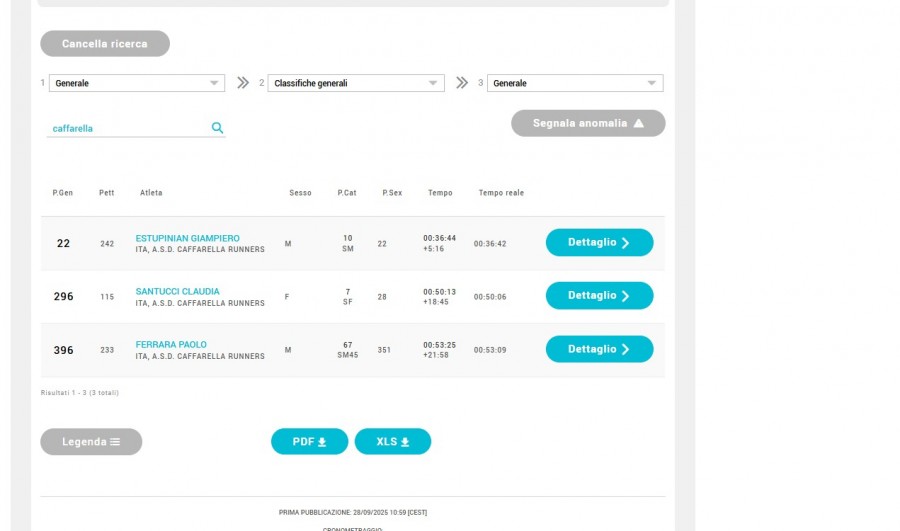Click the search magnifier icon
The height and width of the screenshot is (531, 900).
click(x=217, y=128)
